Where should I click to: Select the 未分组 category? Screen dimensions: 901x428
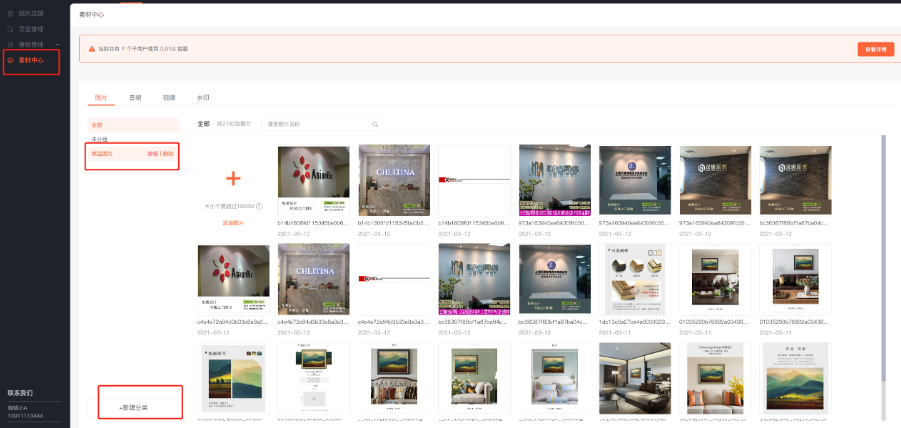tap(100, 139)
